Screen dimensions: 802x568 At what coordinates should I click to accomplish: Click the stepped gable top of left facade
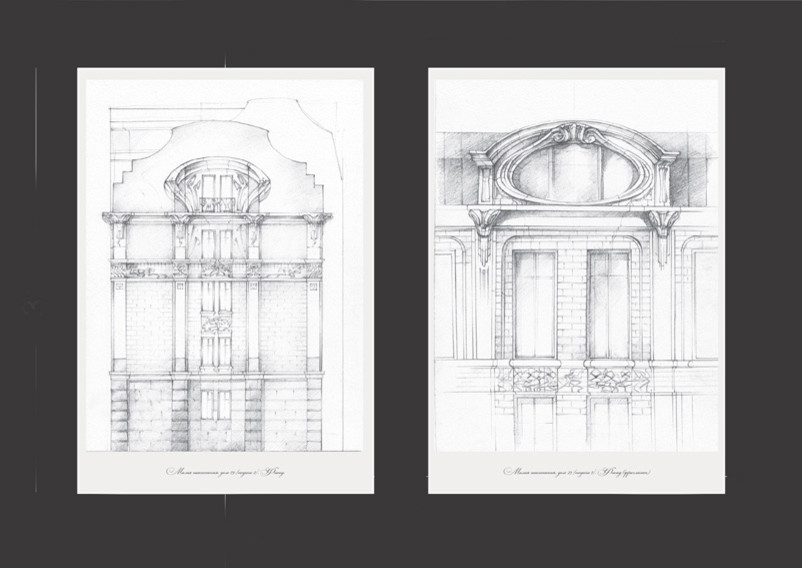point(217,140)
